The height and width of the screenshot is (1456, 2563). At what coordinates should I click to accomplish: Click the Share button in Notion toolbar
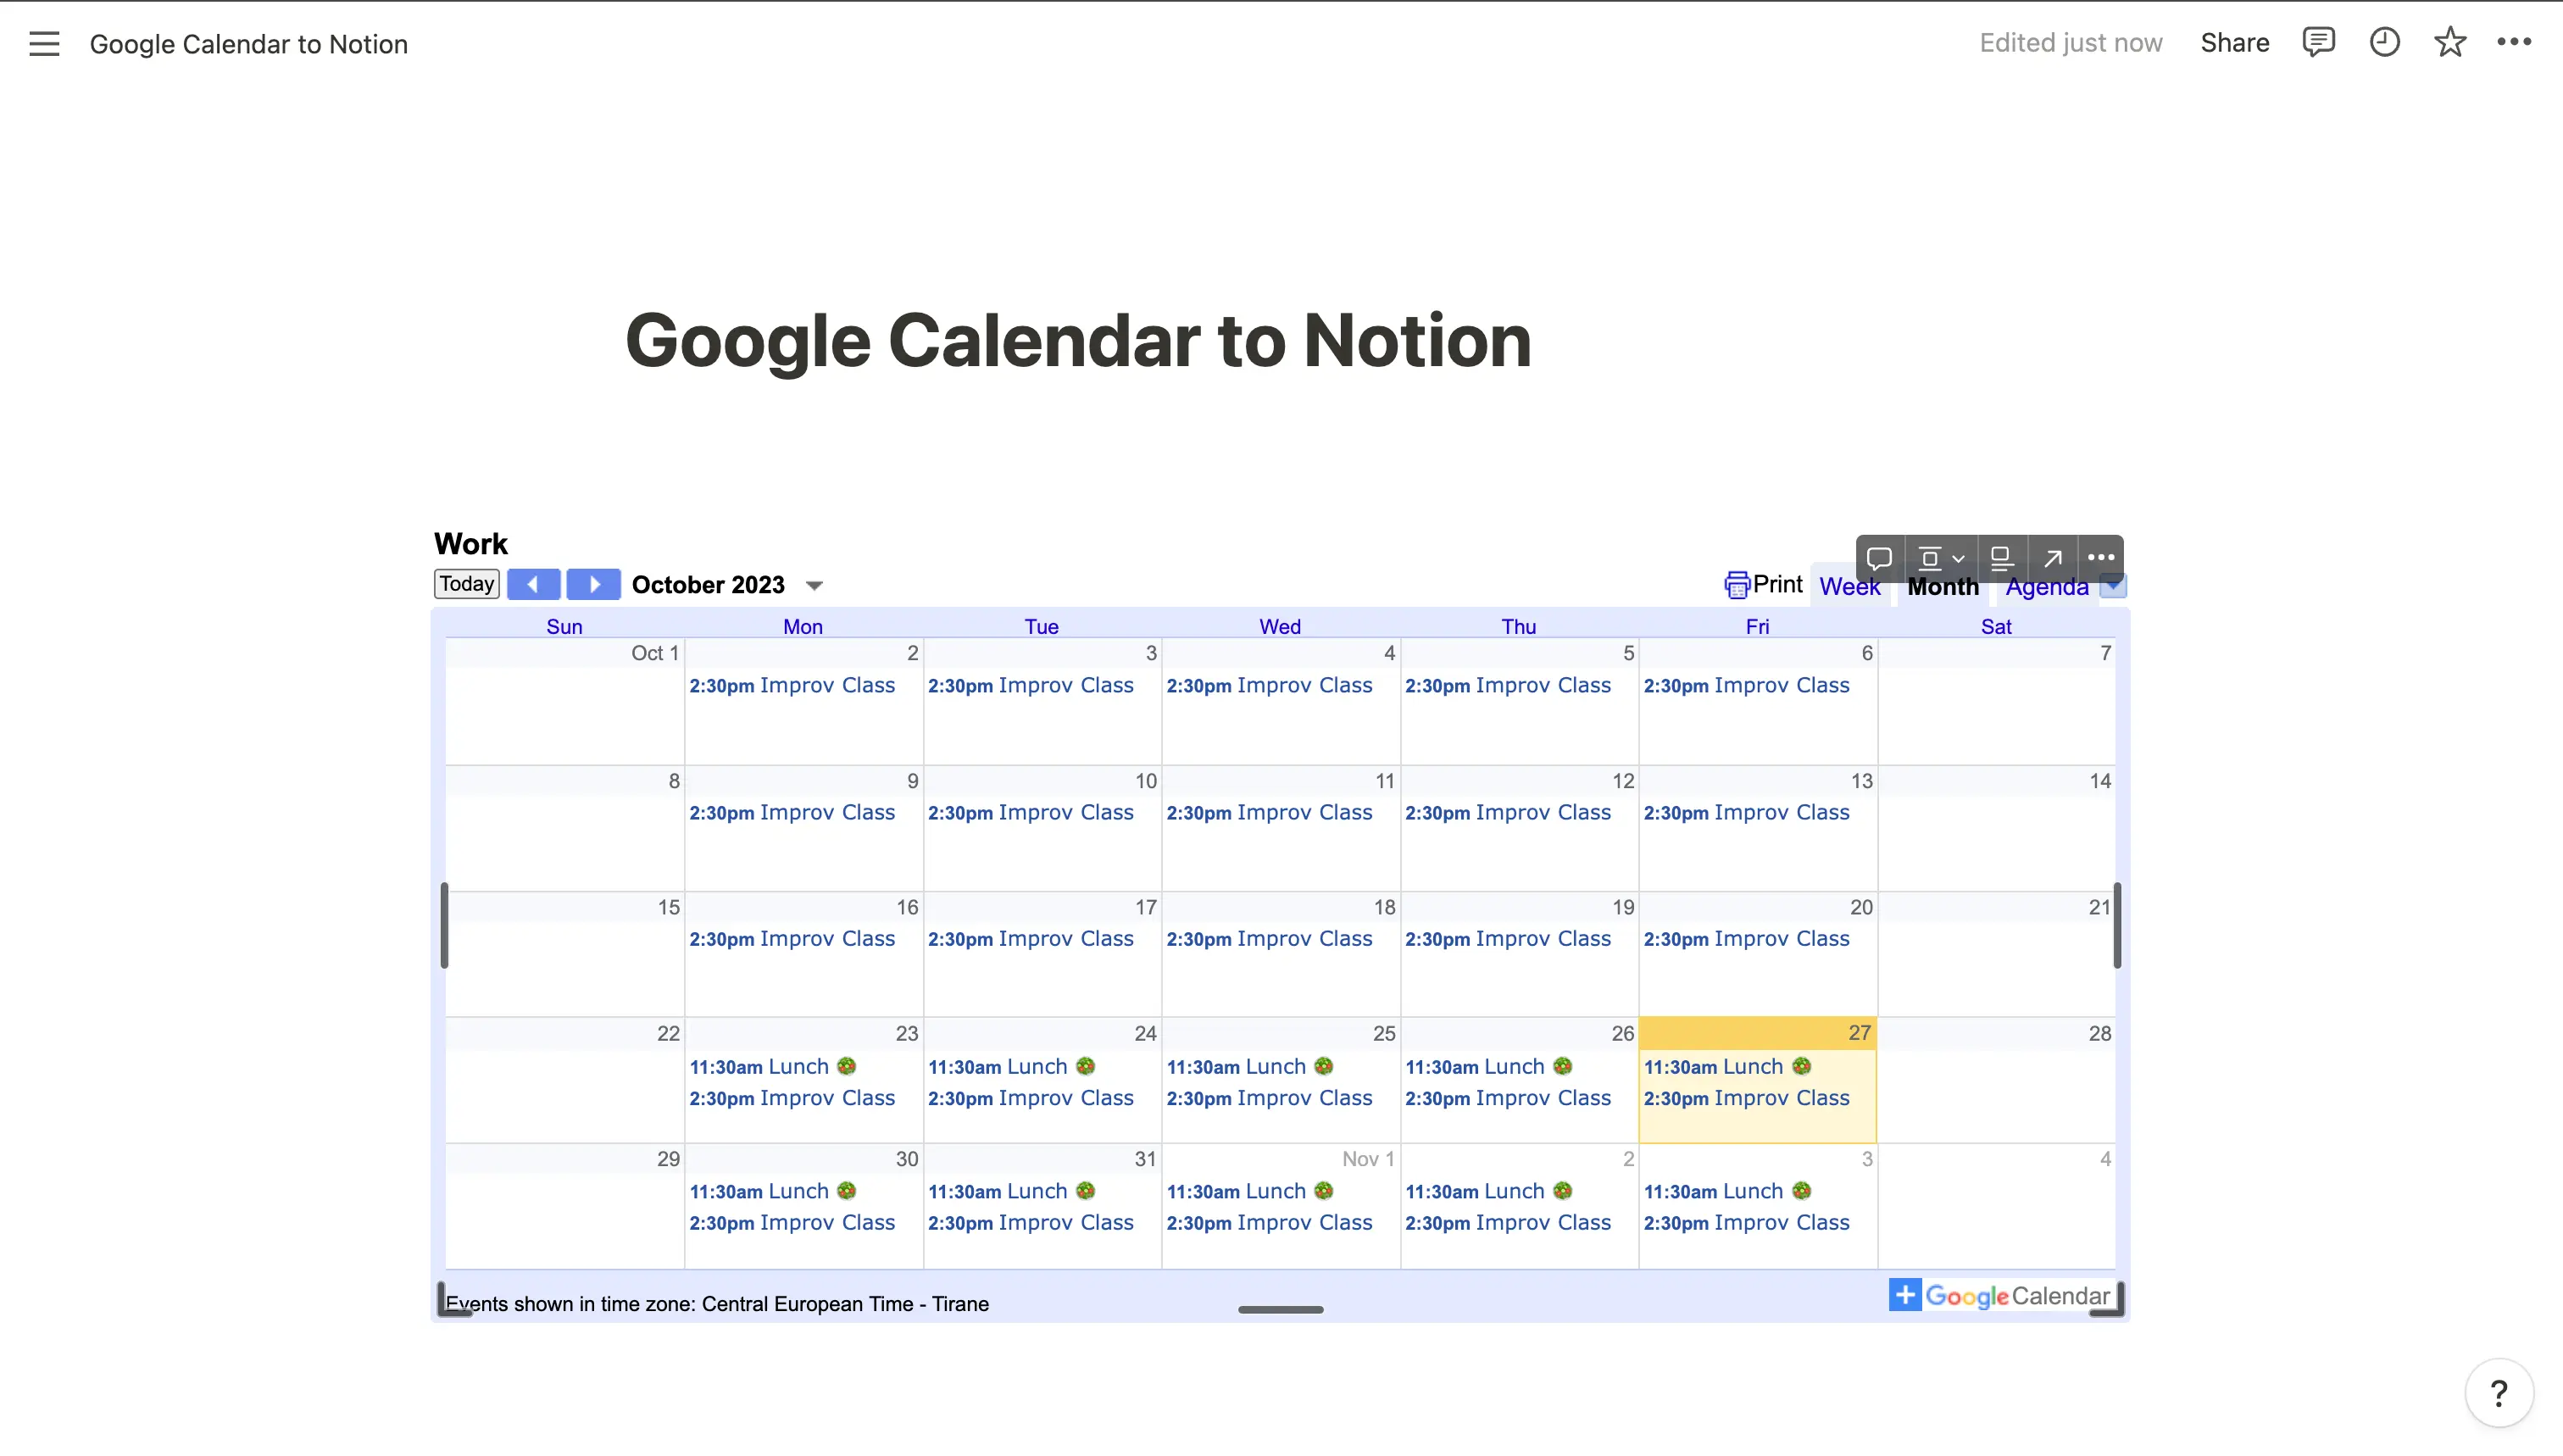point(2236,42)
